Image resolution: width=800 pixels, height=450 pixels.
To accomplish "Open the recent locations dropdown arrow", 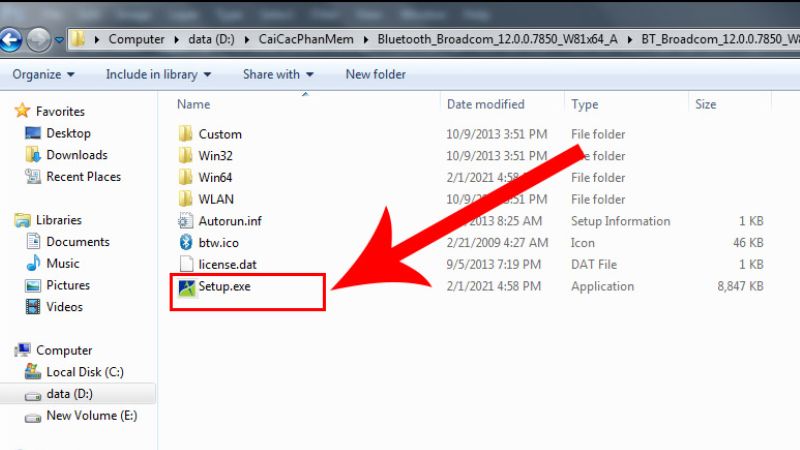I will (x=59, y=40).
